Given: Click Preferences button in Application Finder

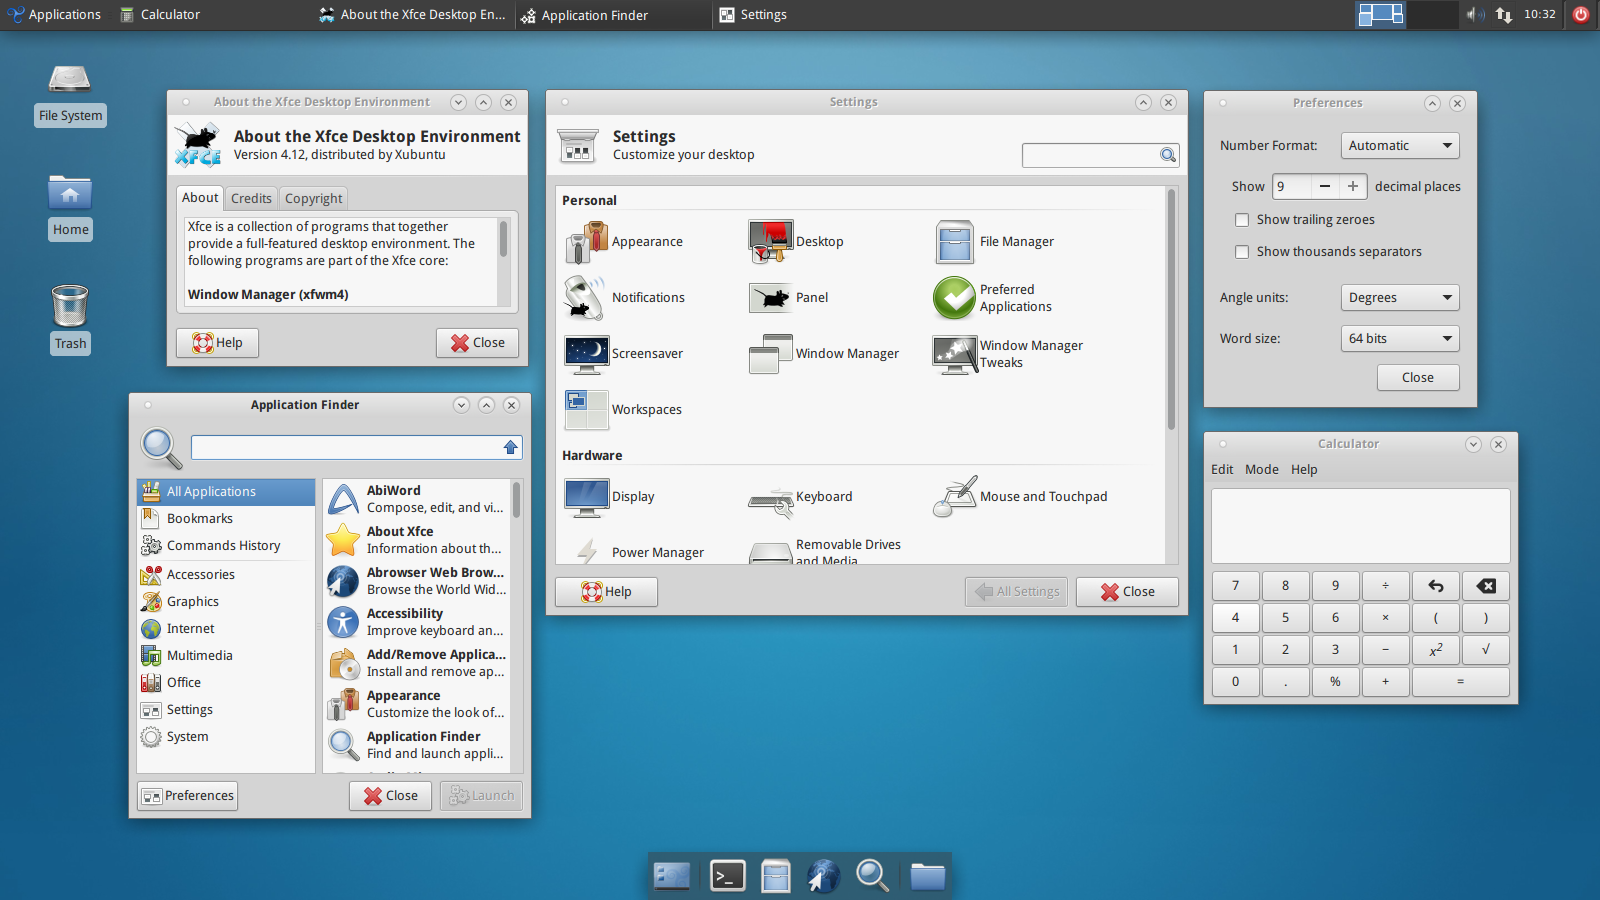Looking at the screenshot, I should pyautogui.click(x=188, y=796).
